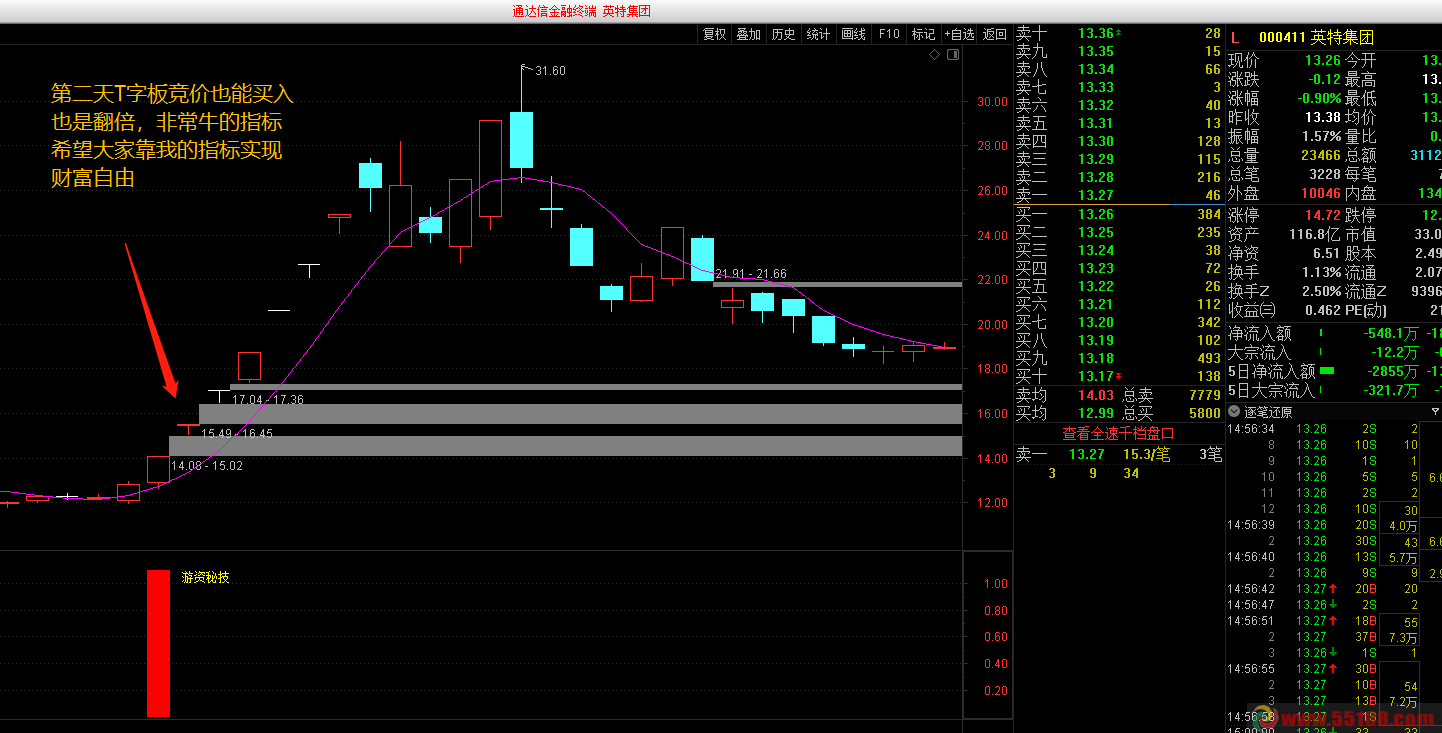The height and width of the screenshot is (733, 1442).
Task: Expand the 逐笔还原 round arrow icon
Action: coord(1234,412)
